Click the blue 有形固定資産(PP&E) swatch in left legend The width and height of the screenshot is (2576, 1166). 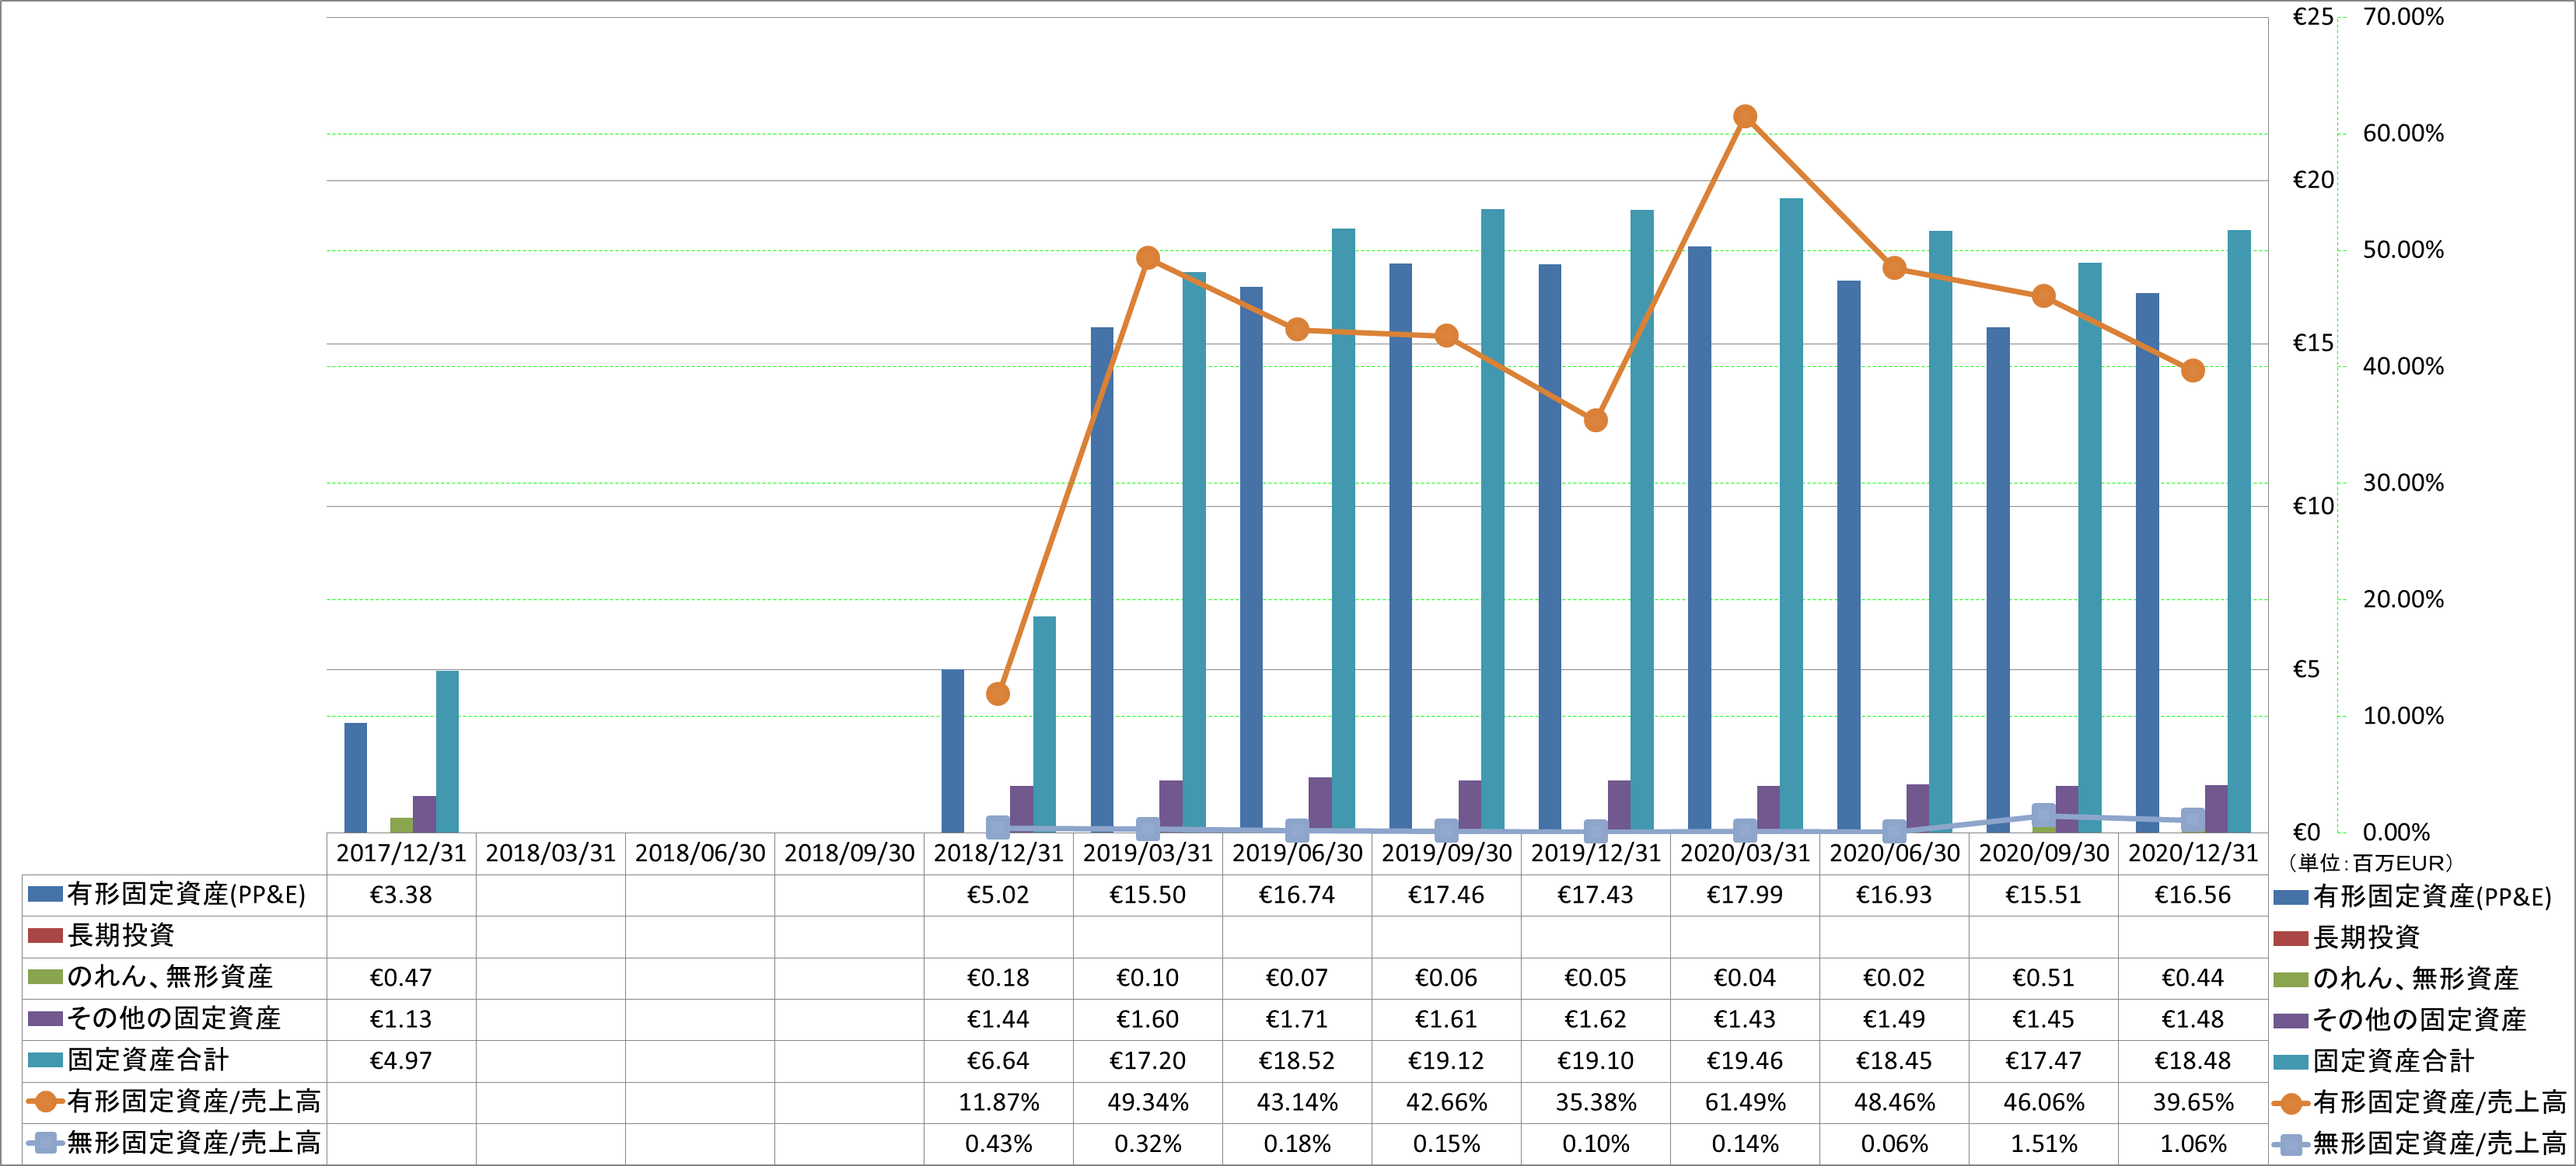pyautogui.click(x=45, y=894)
